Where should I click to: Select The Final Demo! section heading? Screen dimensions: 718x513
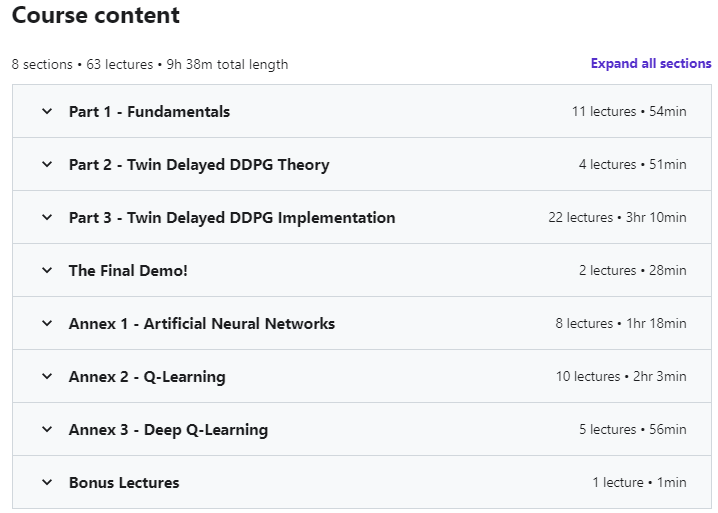point(128,271)
